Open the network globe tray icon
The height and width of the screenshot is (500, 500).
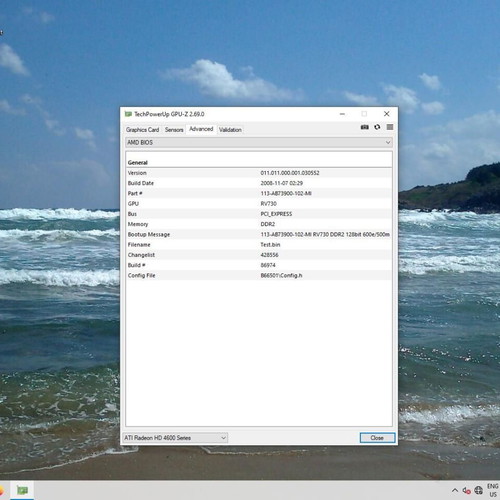(478, 490)
